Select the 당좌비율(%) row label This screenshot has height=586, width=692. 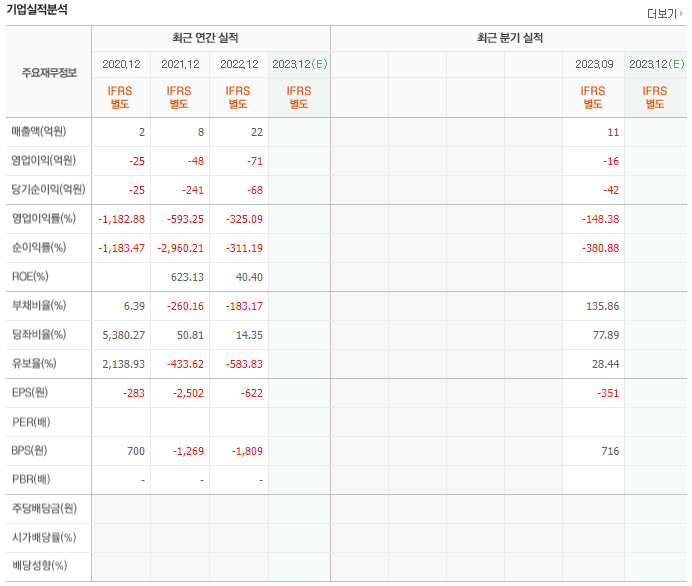coord(39,334)
